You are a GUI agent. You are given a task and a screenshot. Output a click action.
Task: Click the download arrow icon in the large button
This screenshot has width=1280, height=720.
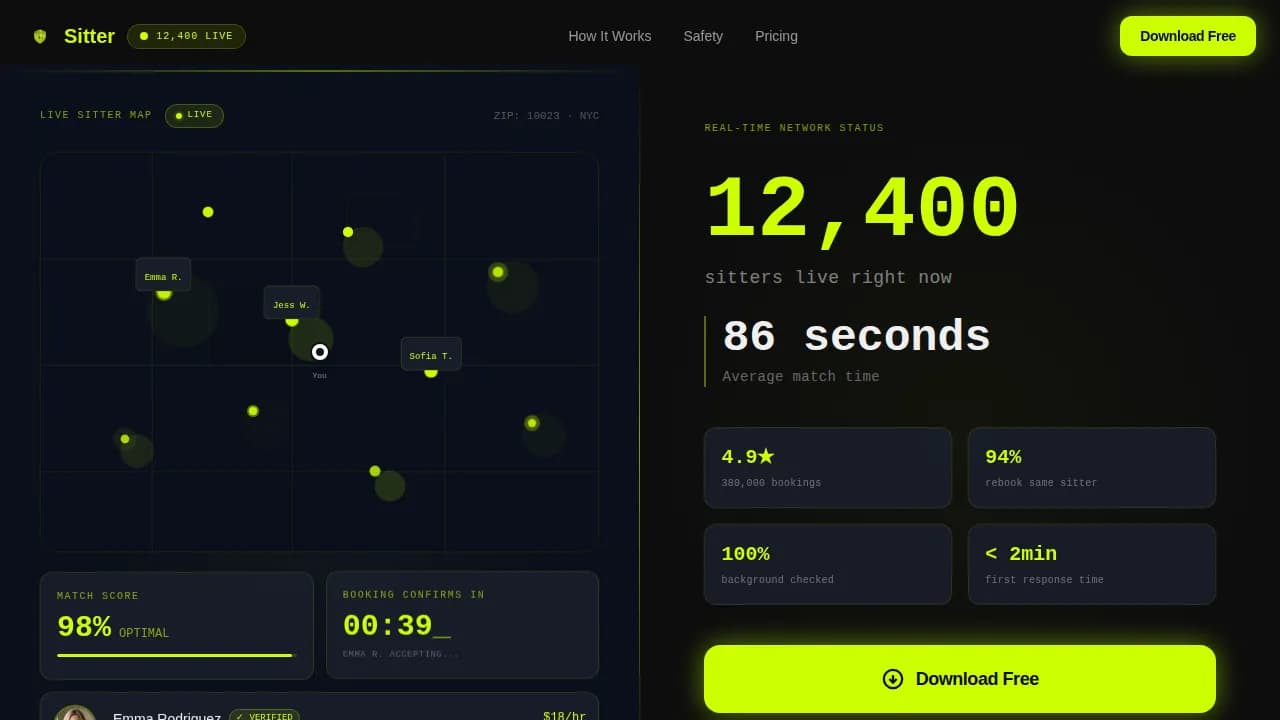click(x=893, y=679)
